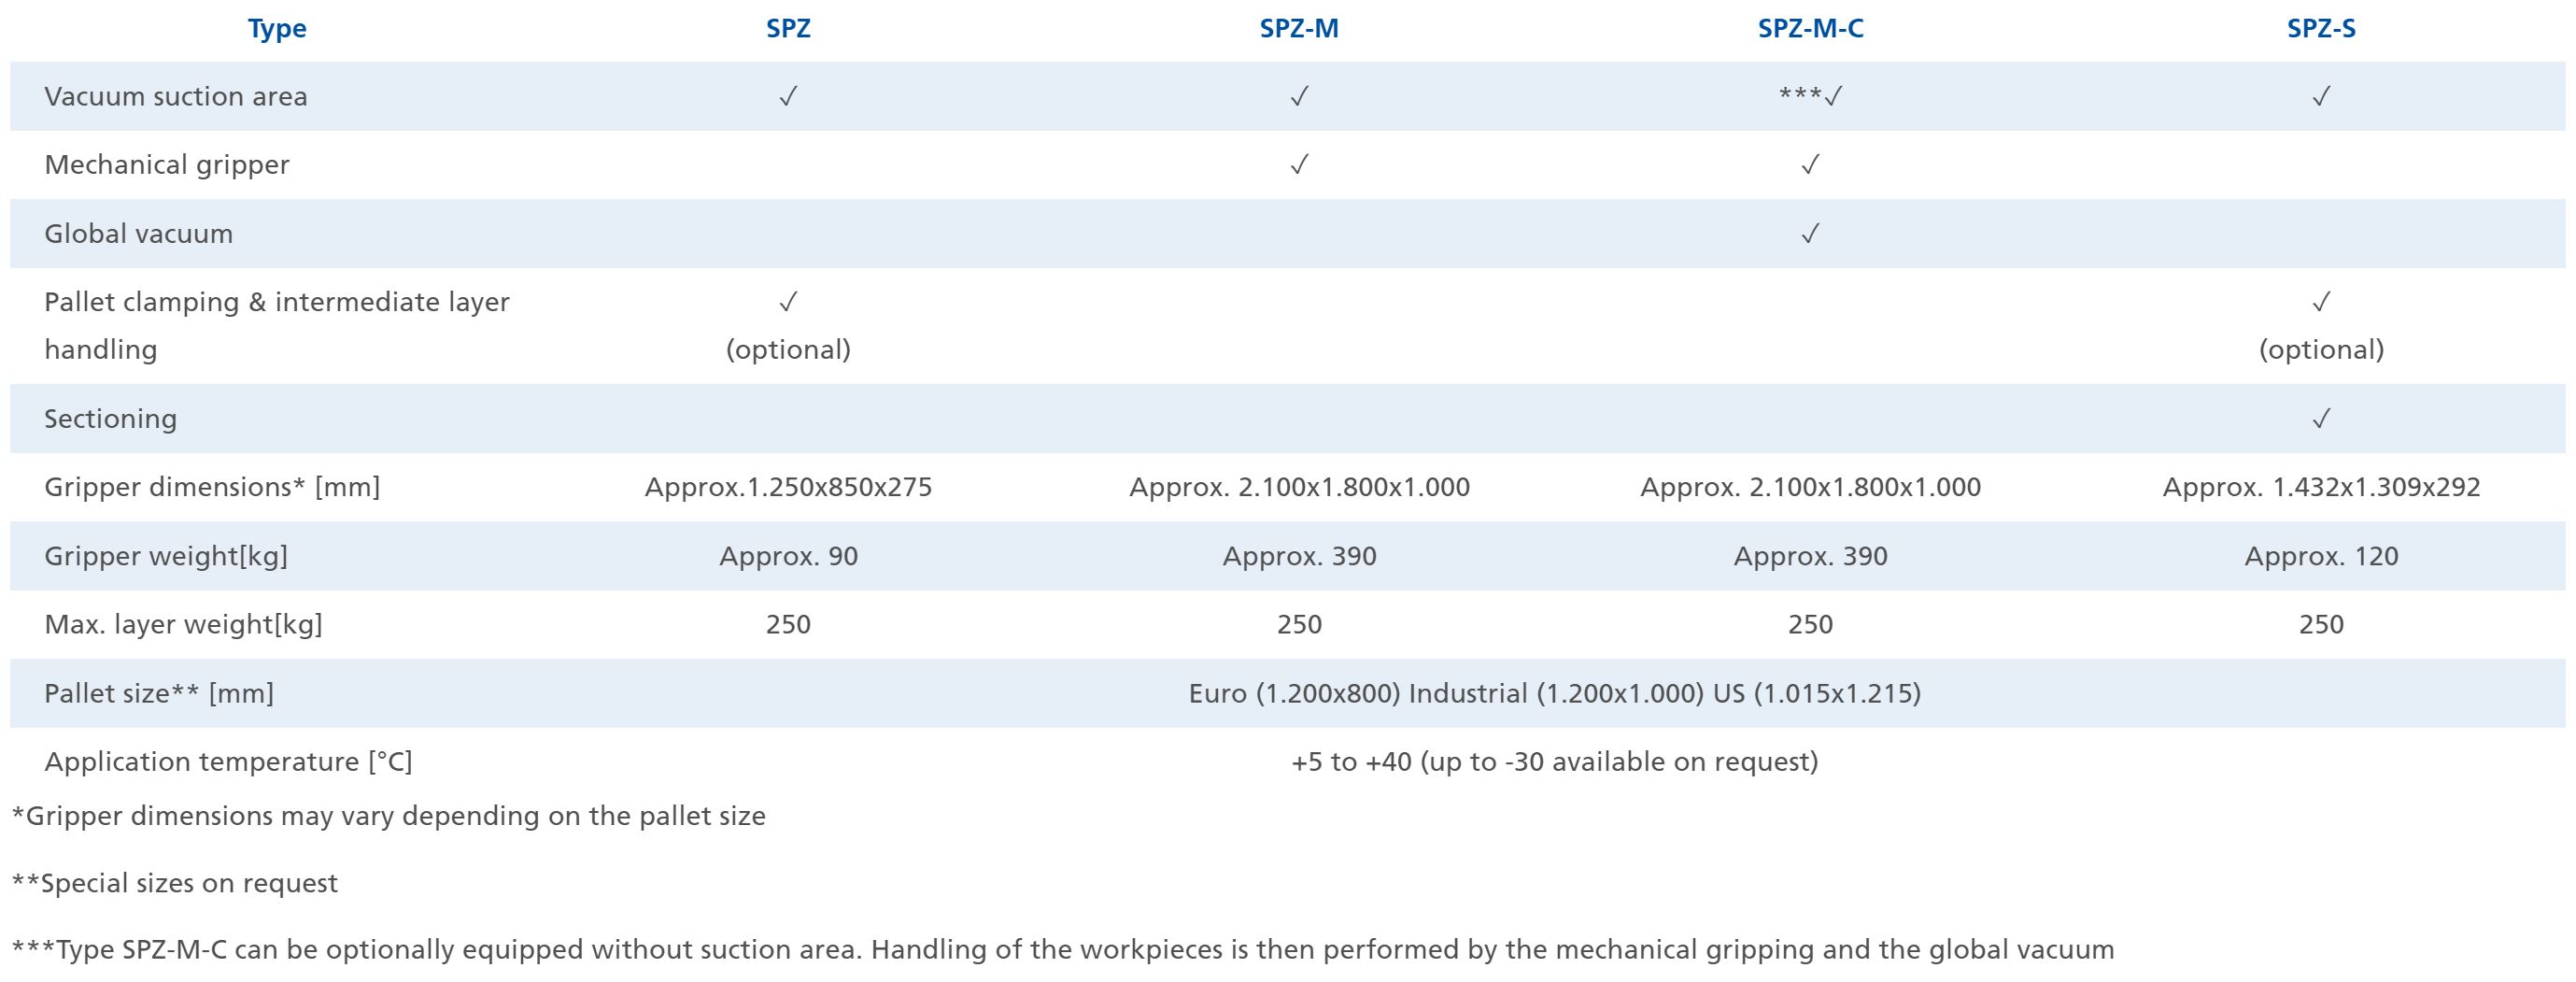Screen dimensions: 2576x982
Task: Select the Euro/Industrial/US pallet sizes text
Action: tap(1554, 693)
